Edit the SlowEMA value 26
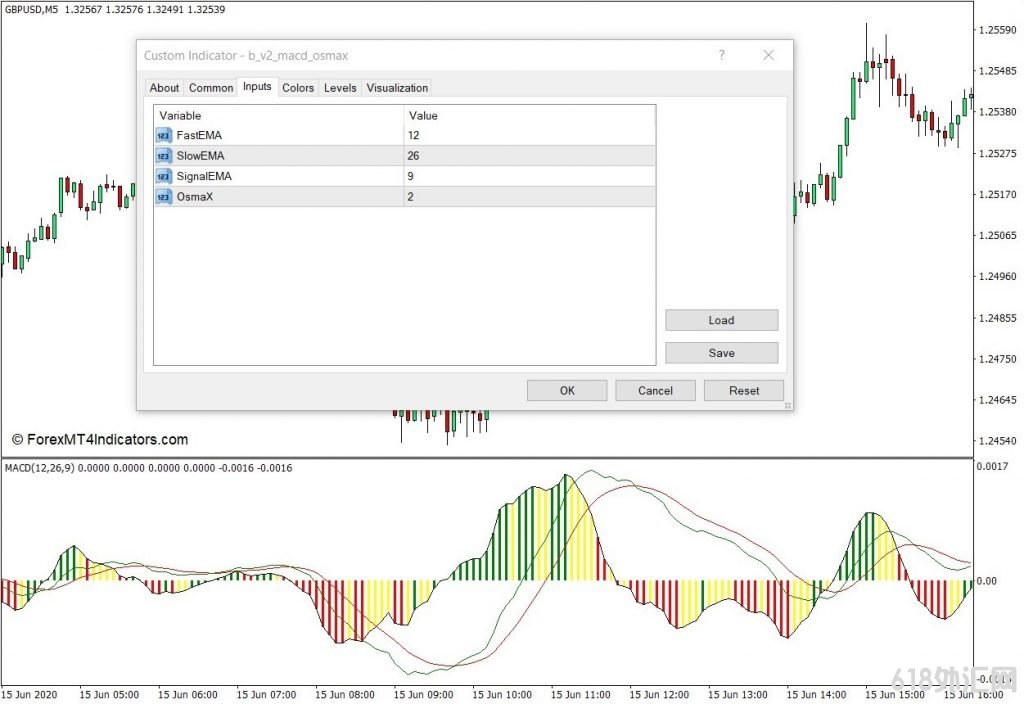This screenshot has width=1024, height=704. (530, 155)
